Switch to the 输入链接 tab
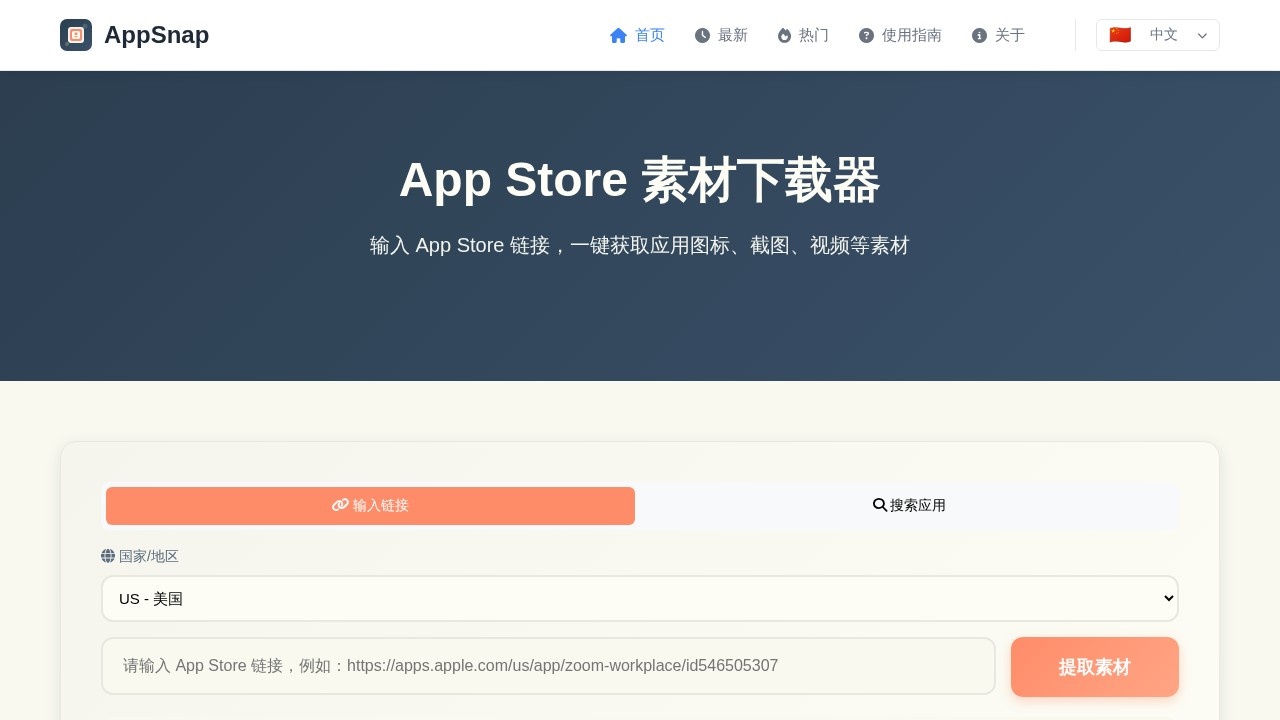This screenshot has height=720, width=1280. tap(370, 506)
